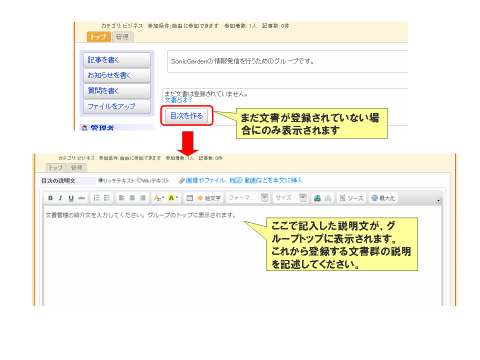
Task: Click the insert link icon
Action: 317,198
